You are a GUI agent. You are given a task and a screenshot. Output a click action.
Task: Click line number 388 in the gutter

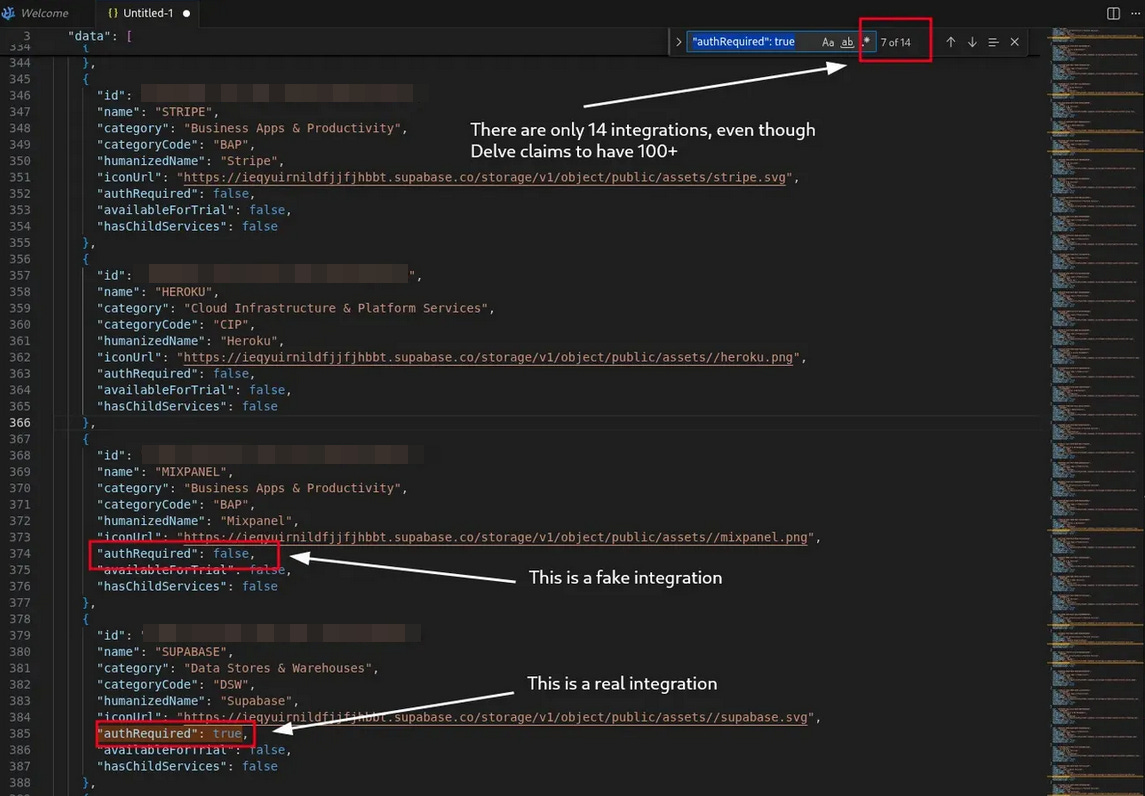click(x=20, y=783)
